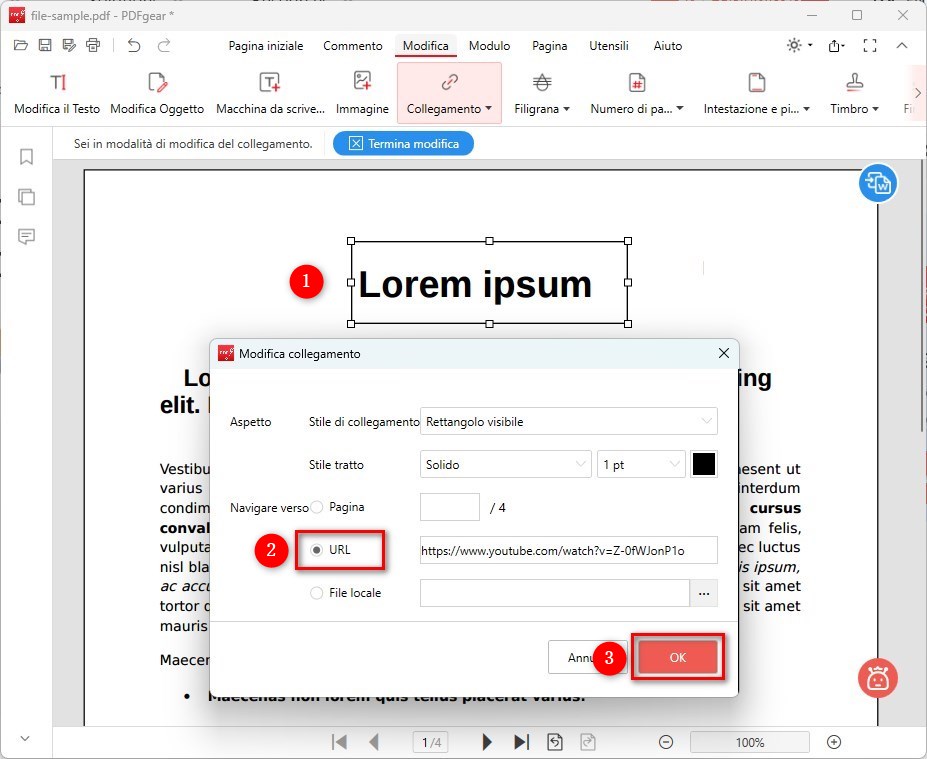
Task: Switch to the Commento ribbon tab
Action: coord(353,45)
